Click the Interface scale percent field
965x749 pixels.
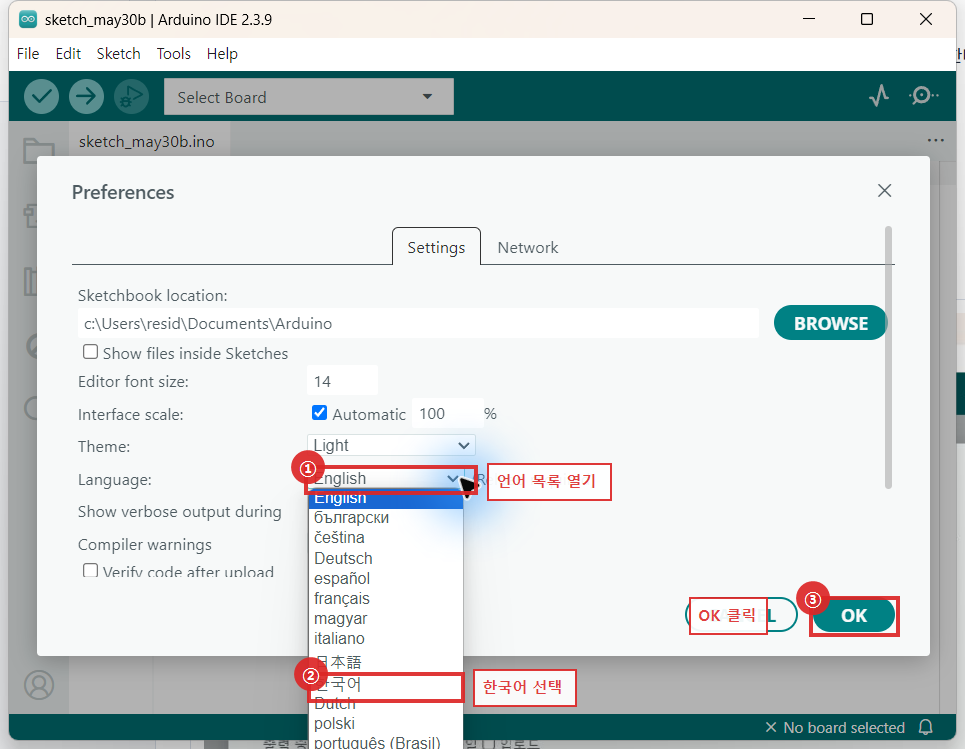(x=447, y=413)
